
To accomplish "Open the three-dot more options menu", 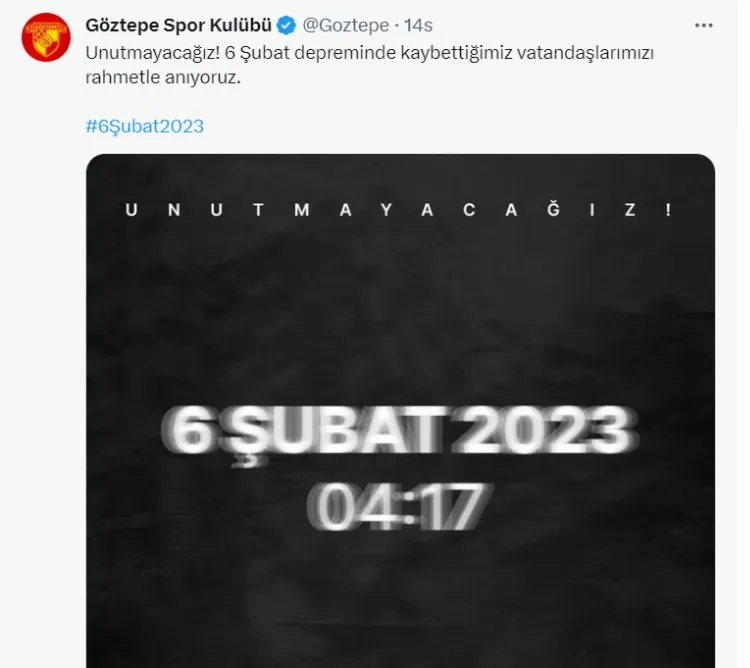I will point(703,25).
